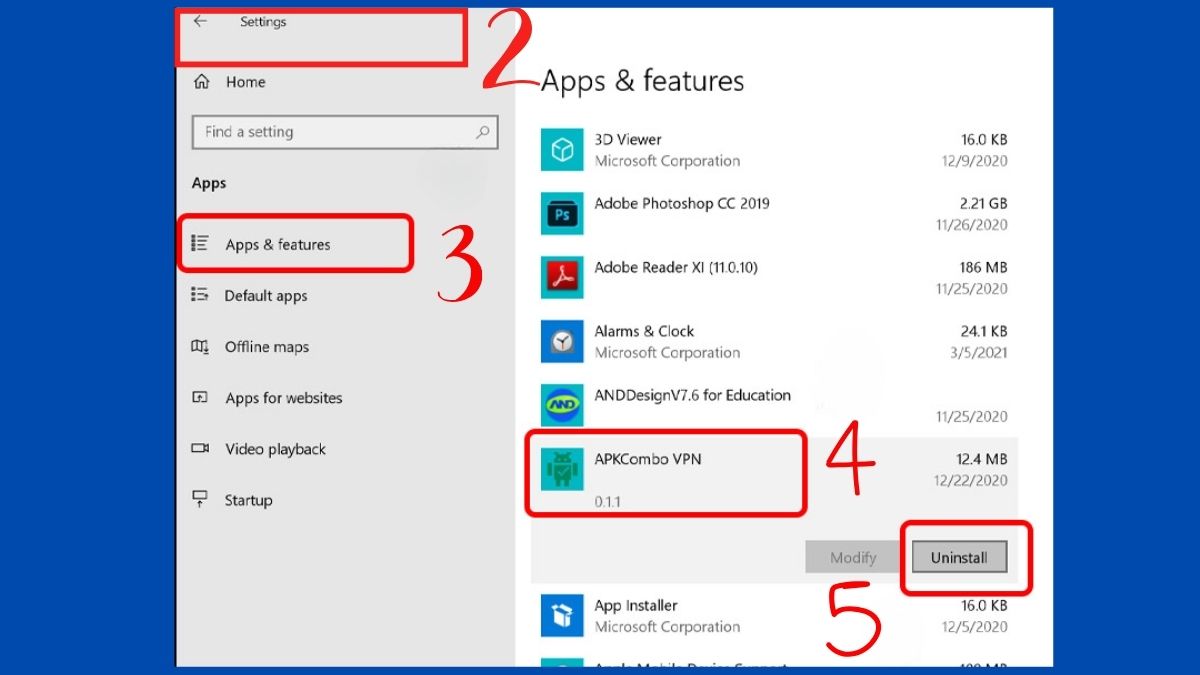The width and height of the screenshot is (1200, 675).
Task: Select the 3D Viewer entry name
Action: (628, 139)
